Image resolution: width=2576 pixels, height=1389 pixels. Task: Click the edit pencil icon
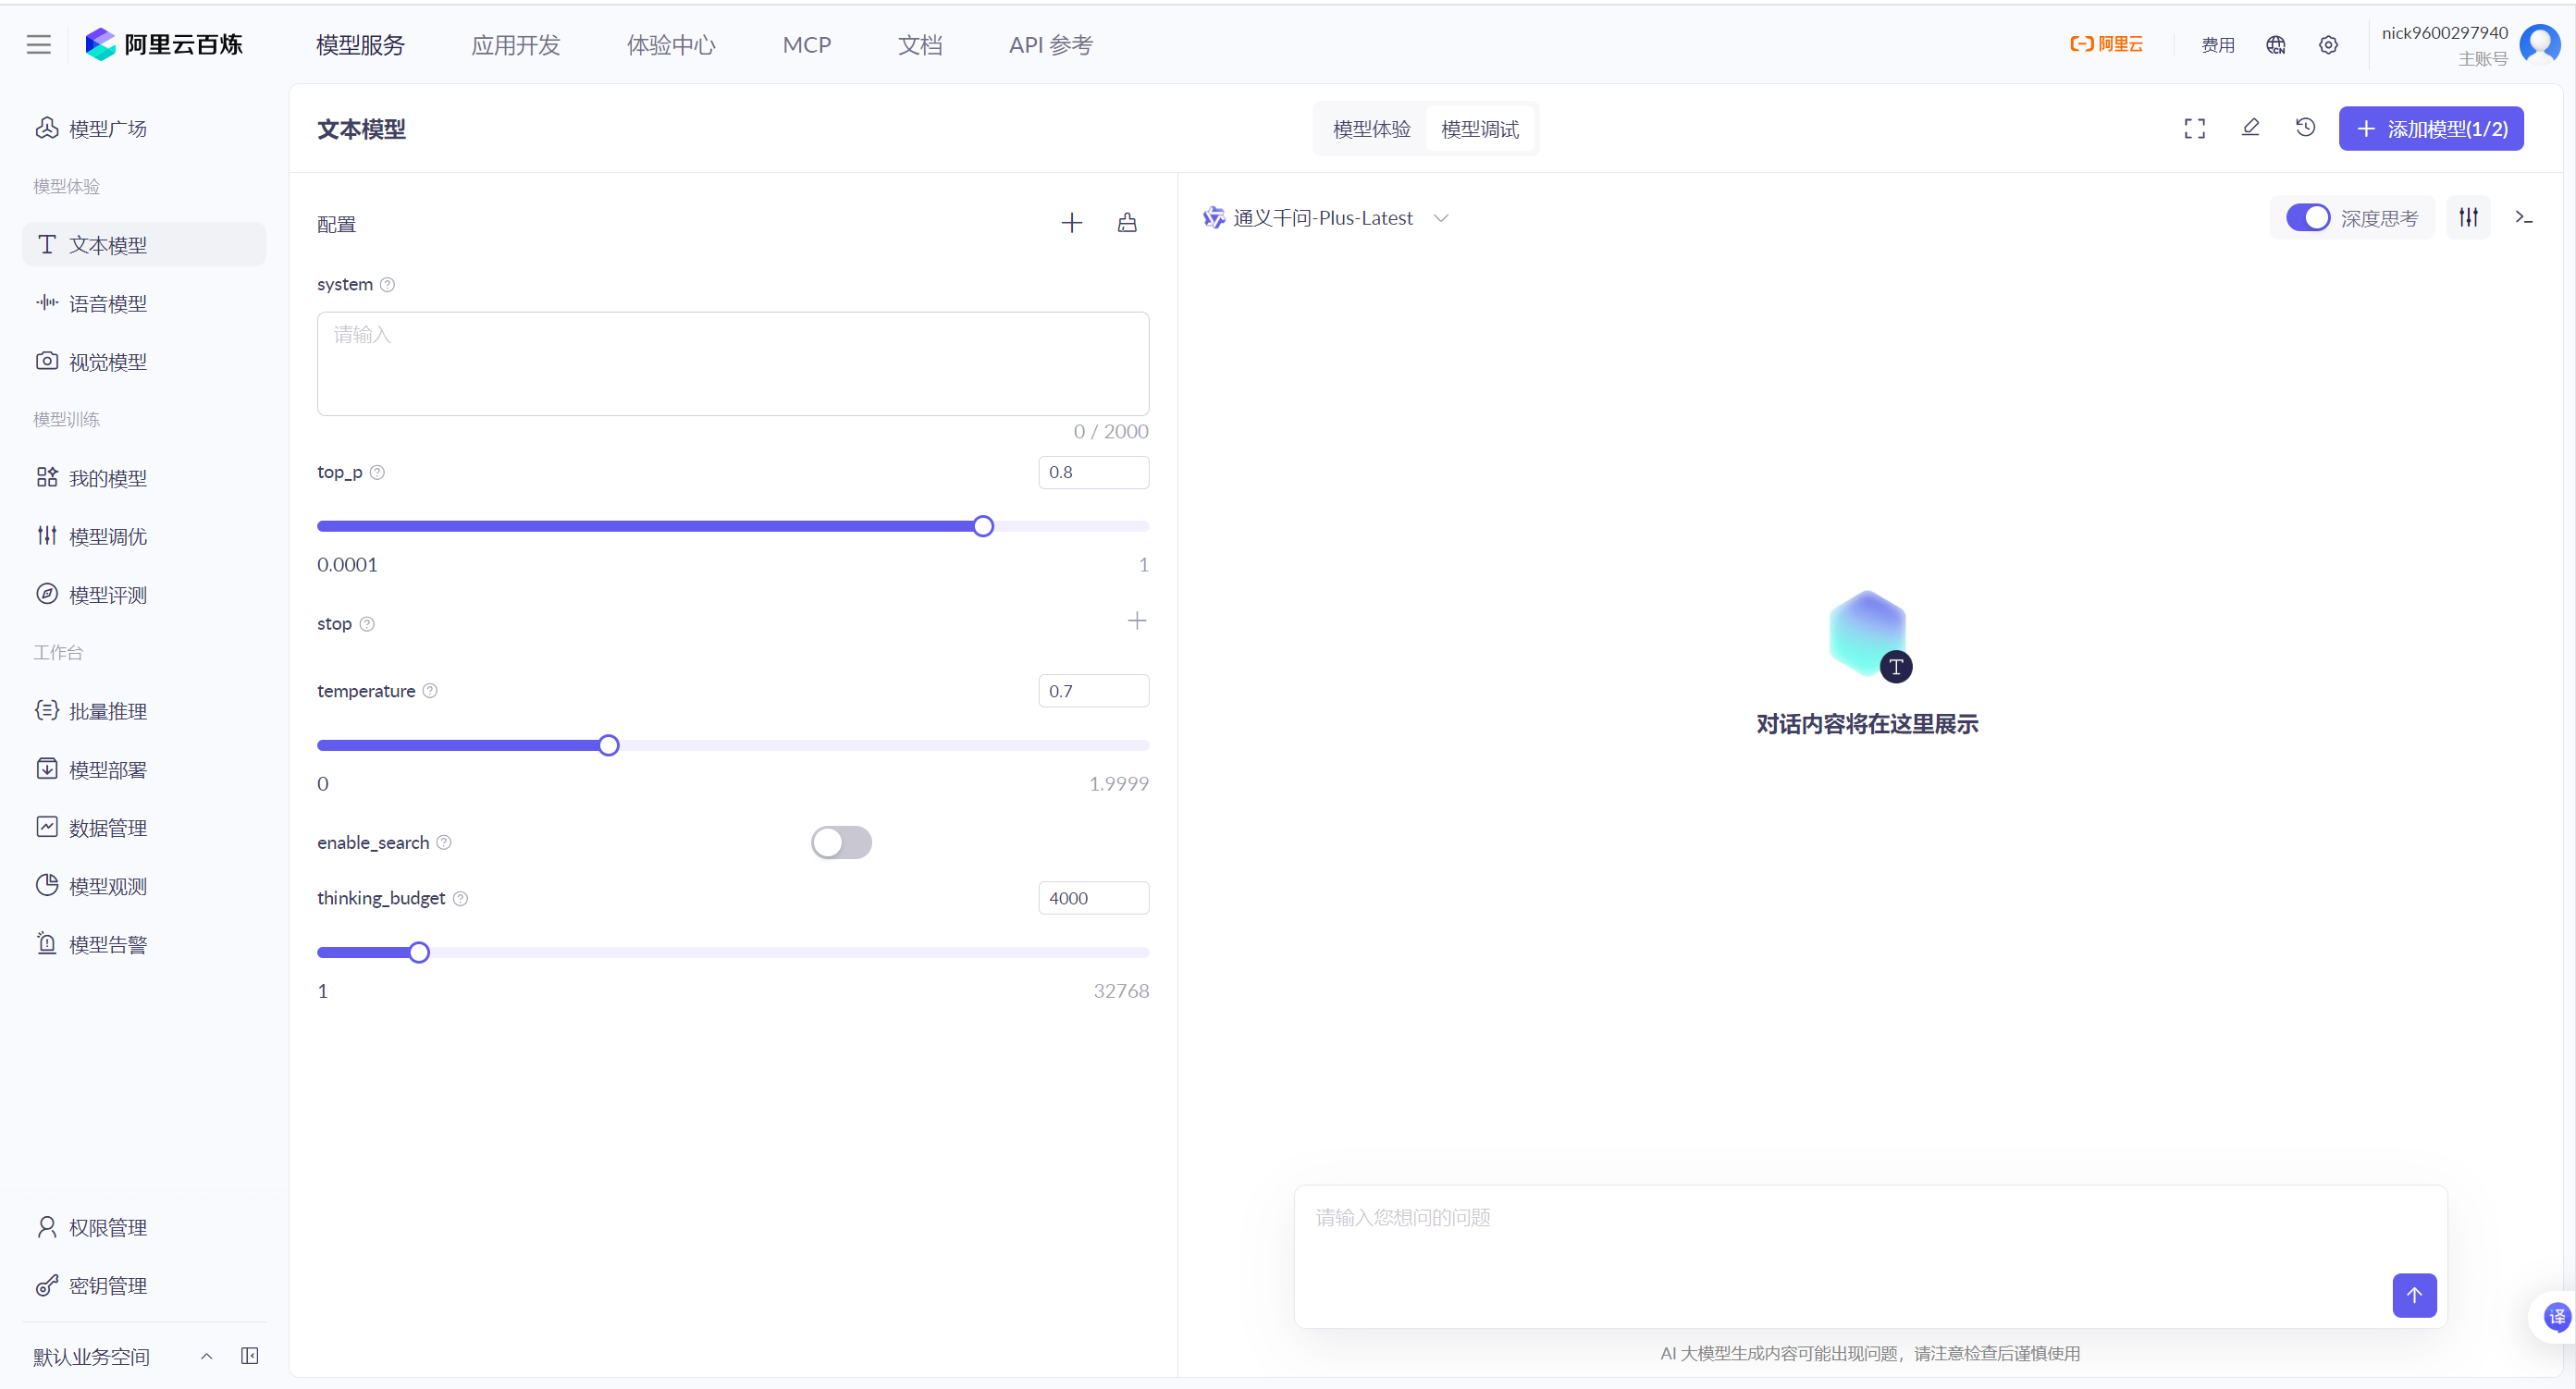click(2250, 128)
